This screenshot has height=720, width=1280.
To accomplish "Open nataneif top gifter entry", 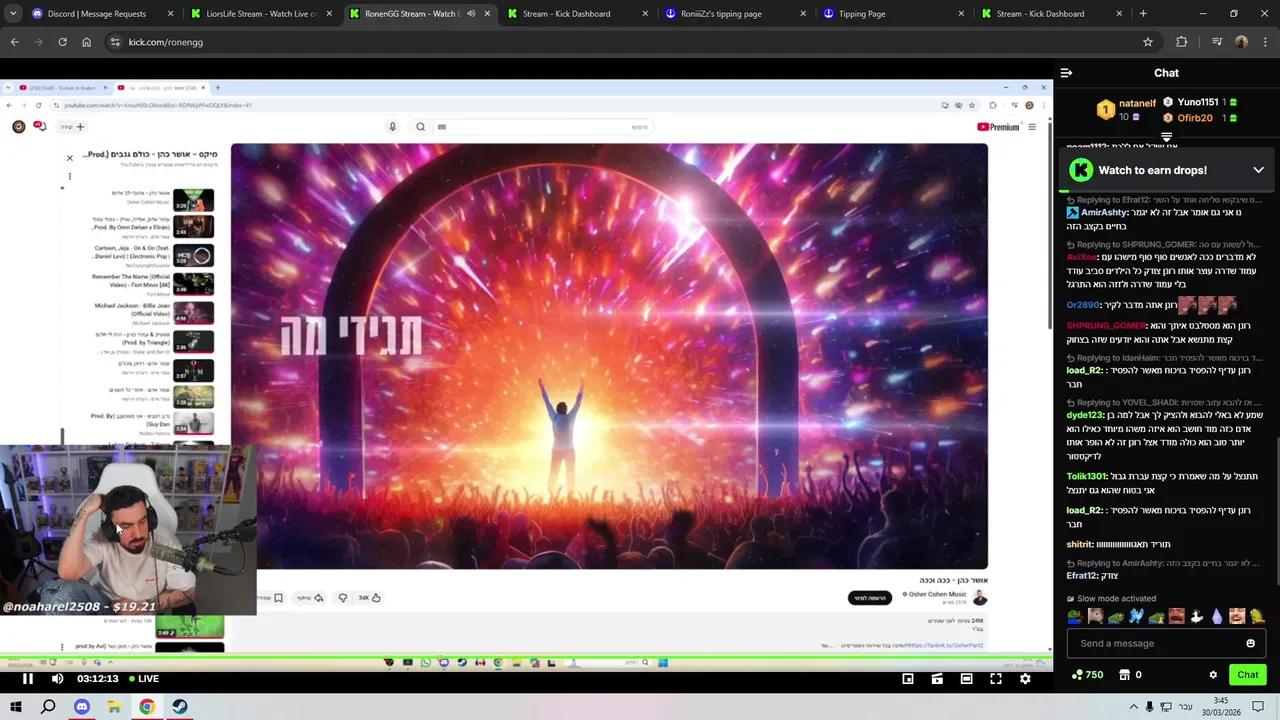I will [1126, 109].
